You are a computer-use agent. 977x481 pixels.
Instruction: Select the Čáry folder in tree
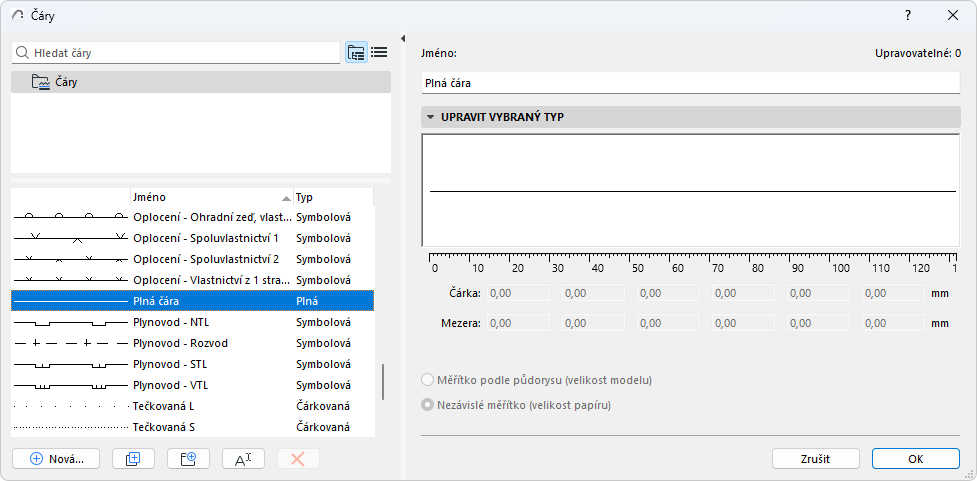pyautogui.click(x=201, y=82)
